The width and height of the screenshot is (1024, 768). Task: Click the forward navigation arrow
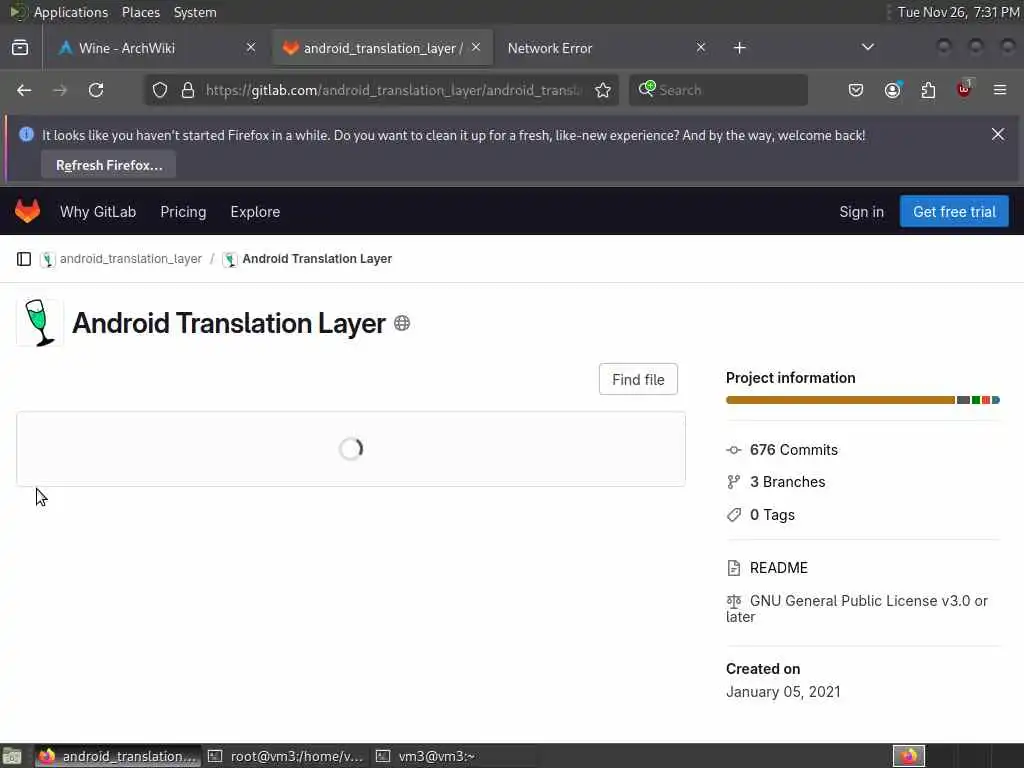pyautogui.click(x=60, y=90)
